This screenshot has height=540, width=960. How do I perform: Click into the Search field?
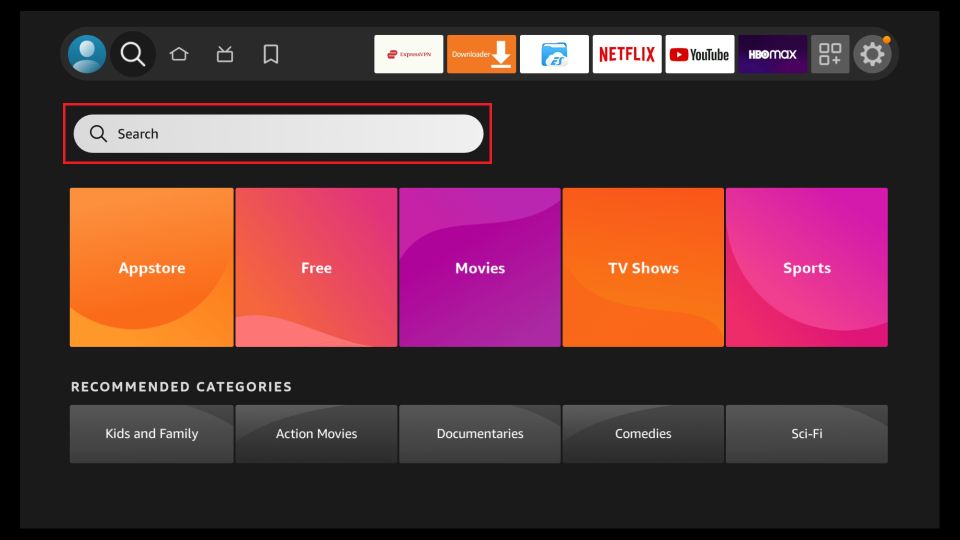tap(278, 133)
